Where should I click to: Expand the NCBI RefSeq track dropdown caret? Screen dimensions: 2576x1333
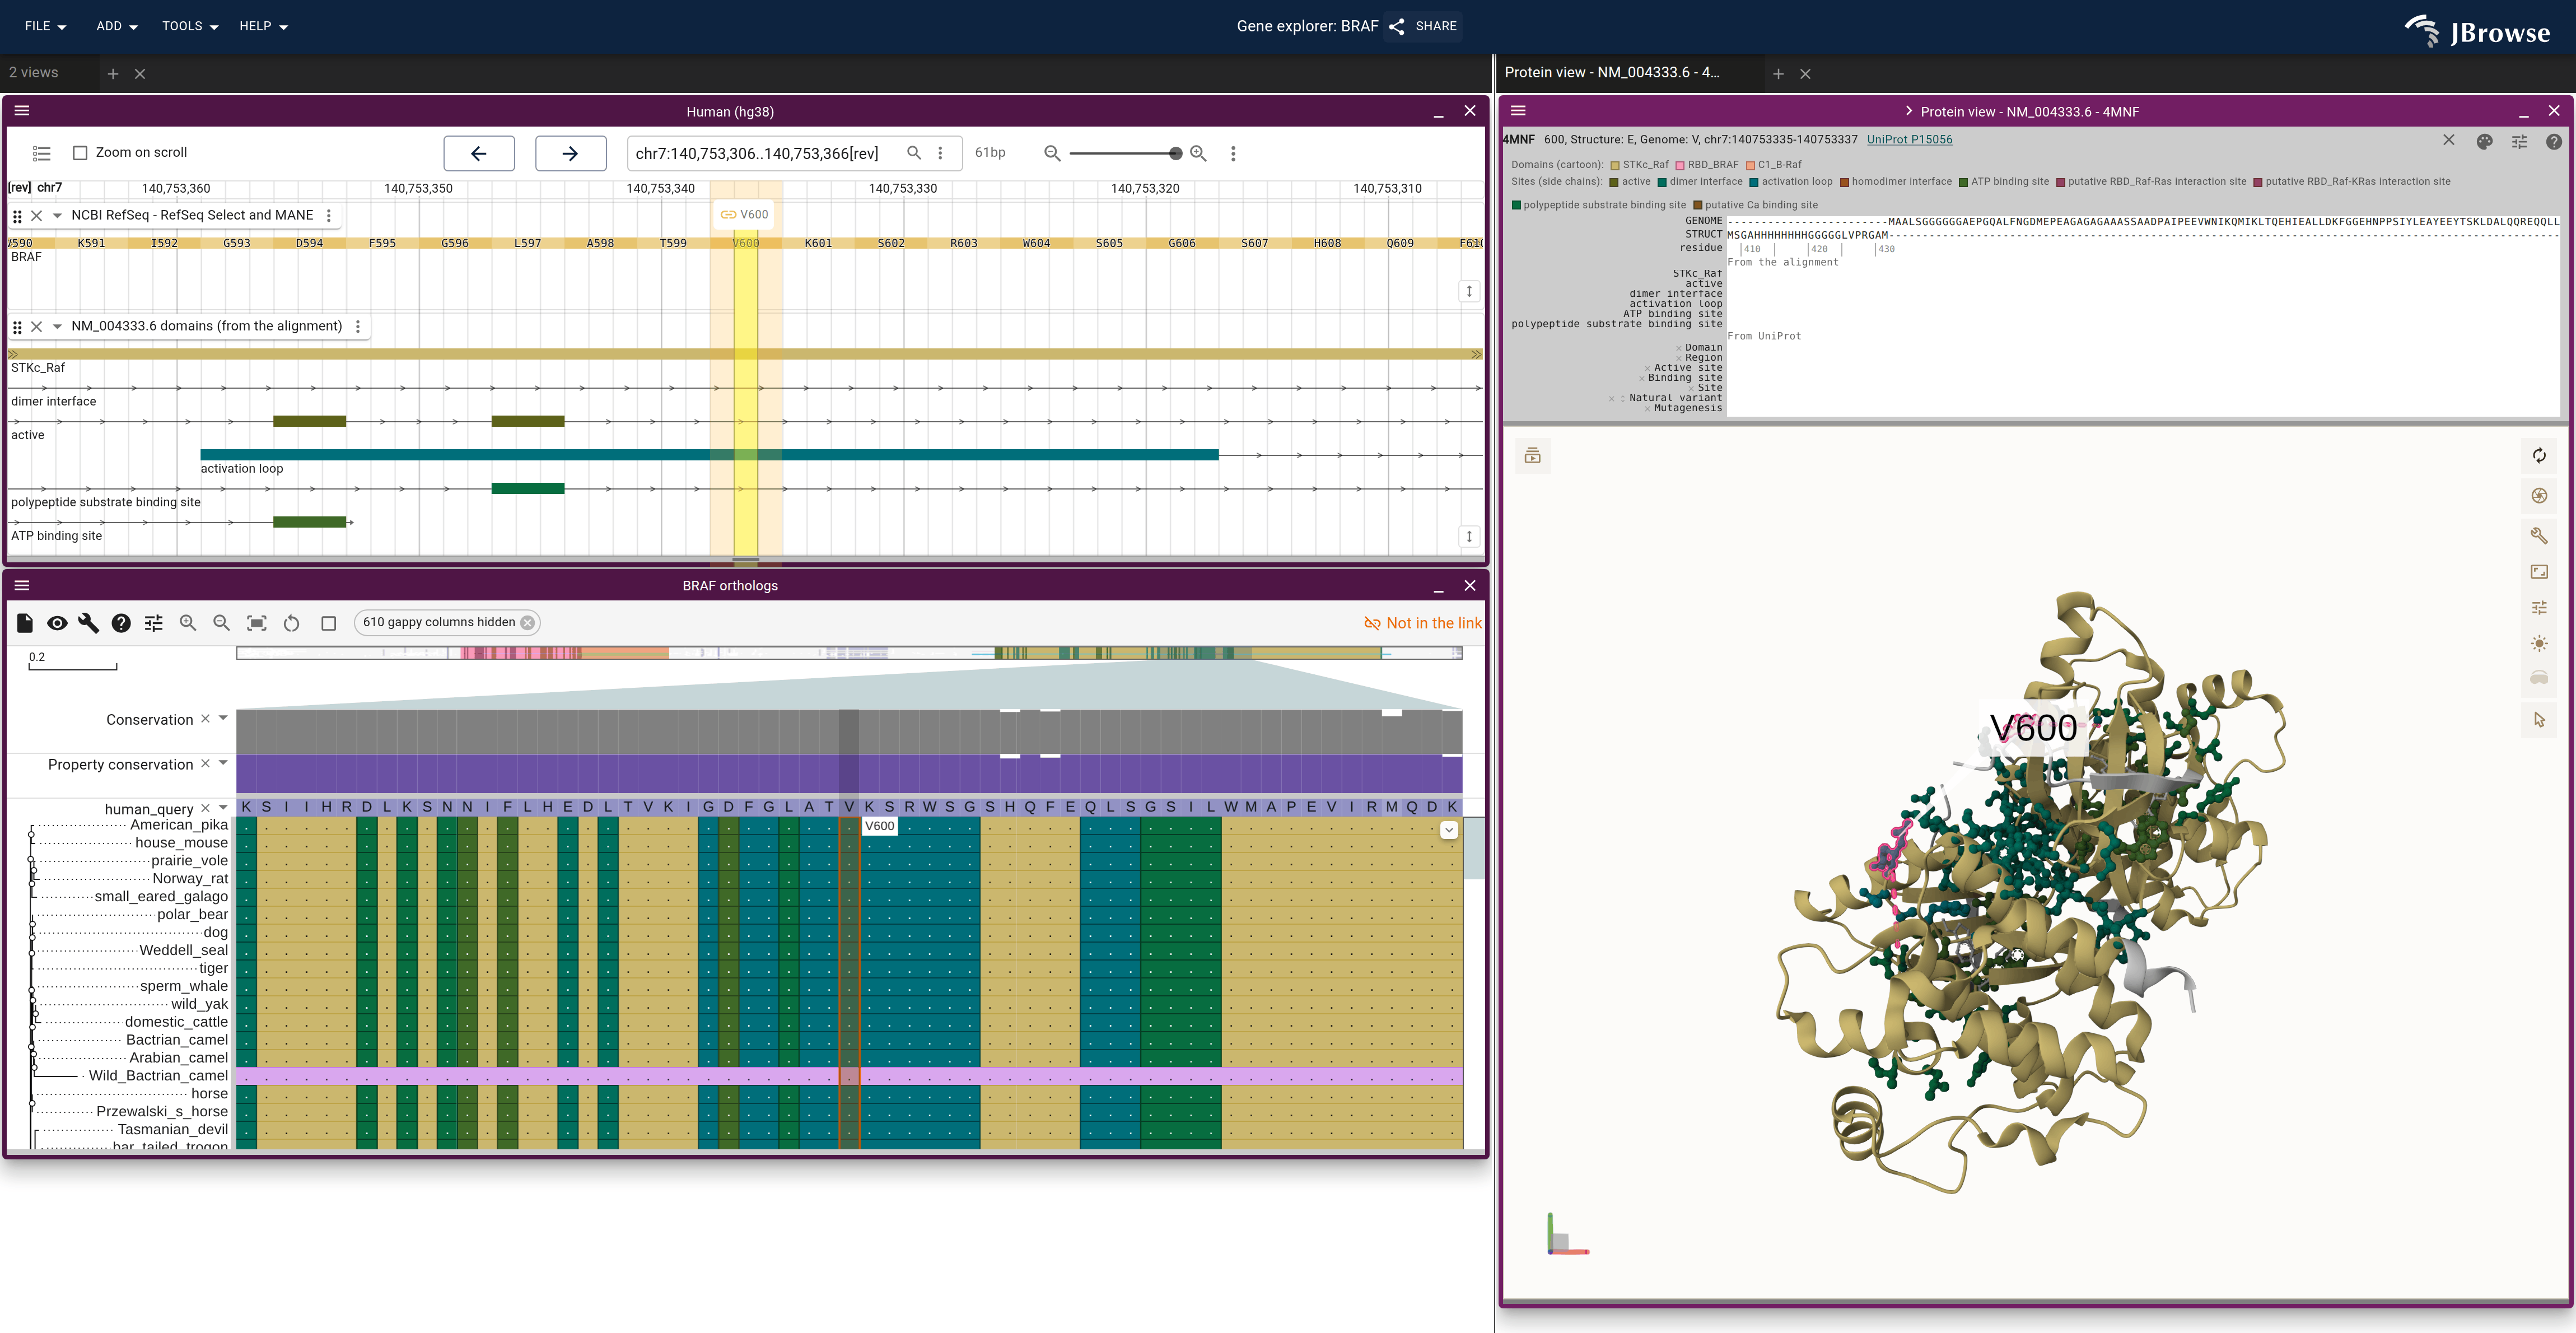click(x=57, y=216)
